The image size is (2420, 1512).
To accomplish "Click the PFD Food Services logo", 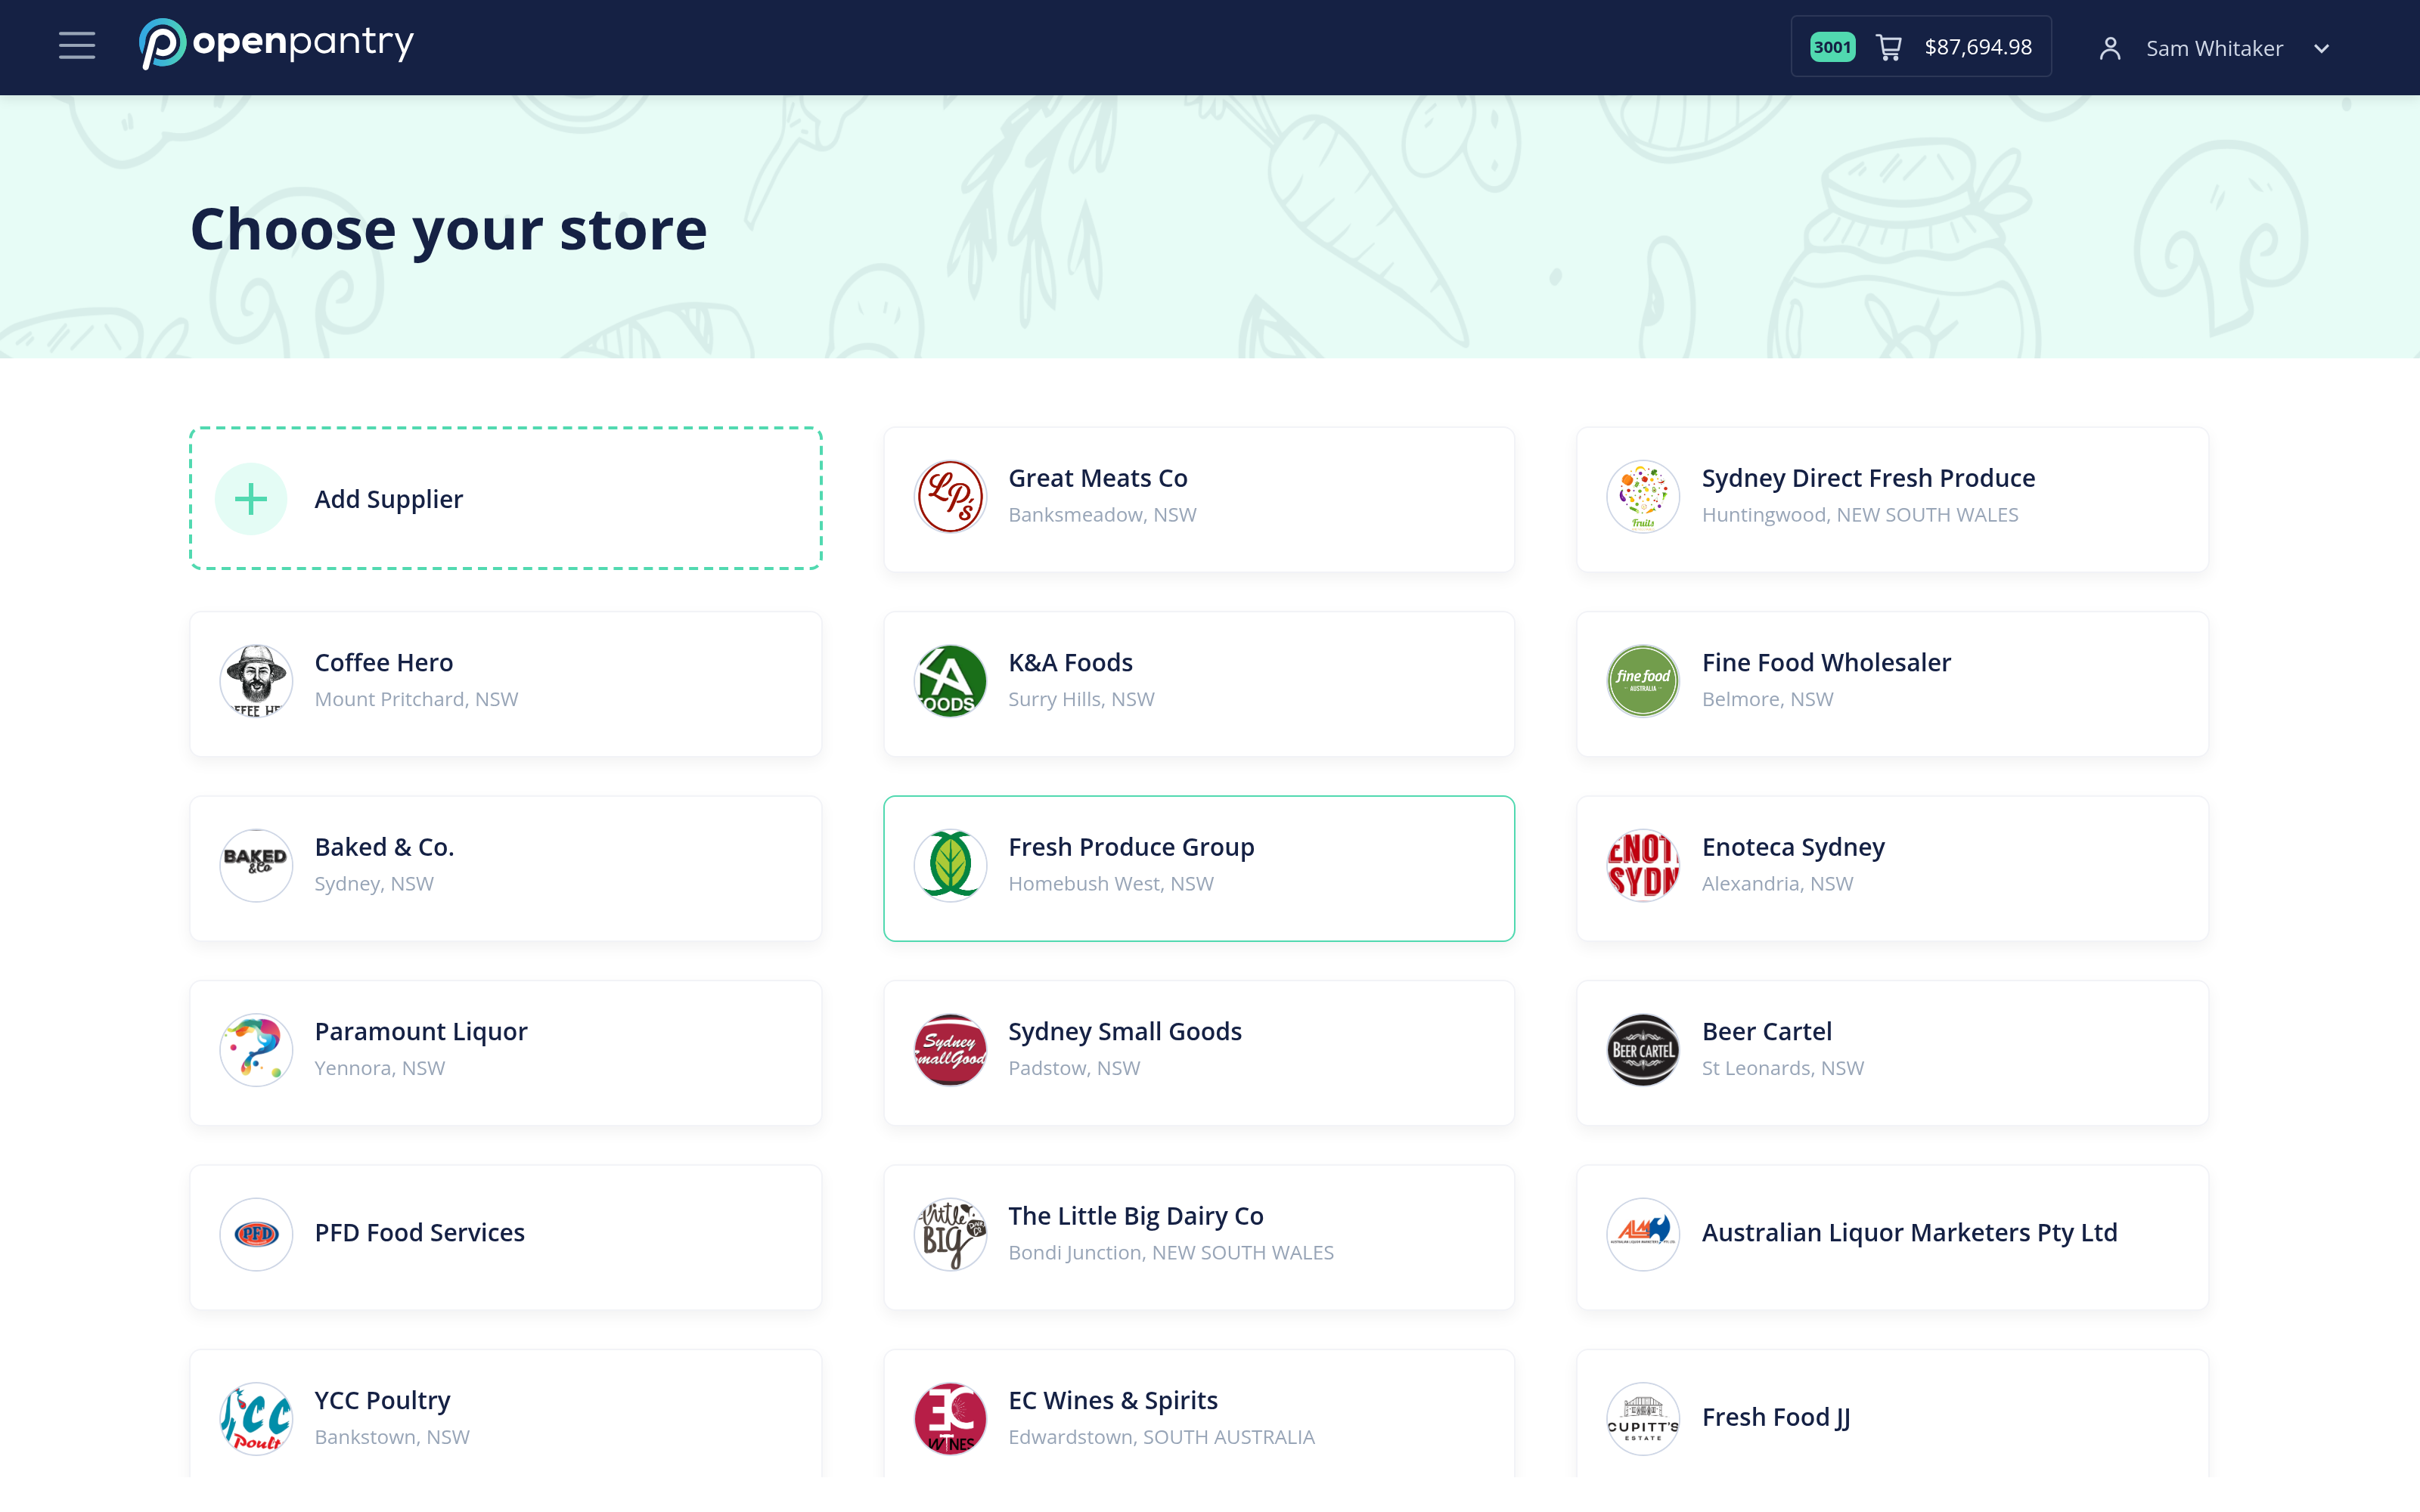I will point(256,1234).
